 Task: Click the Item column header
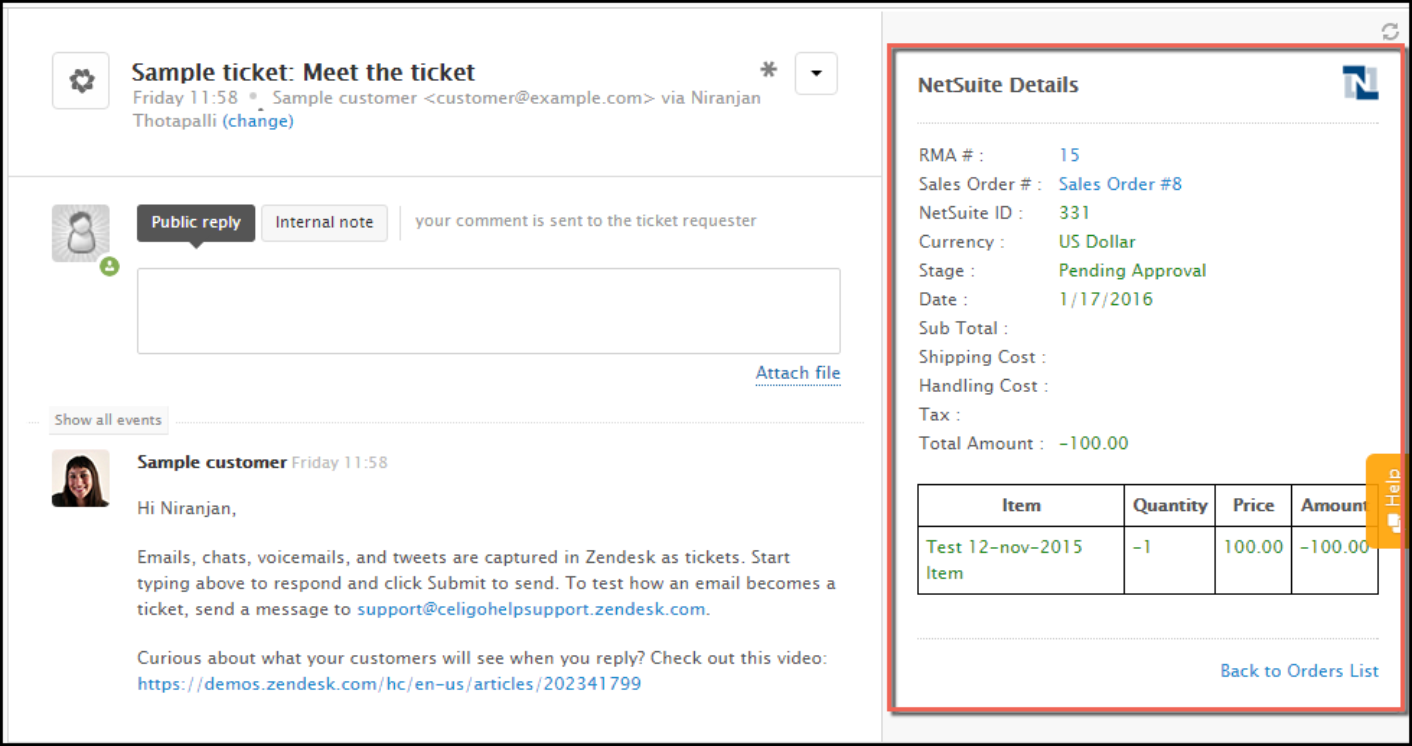pos(1021,506)
